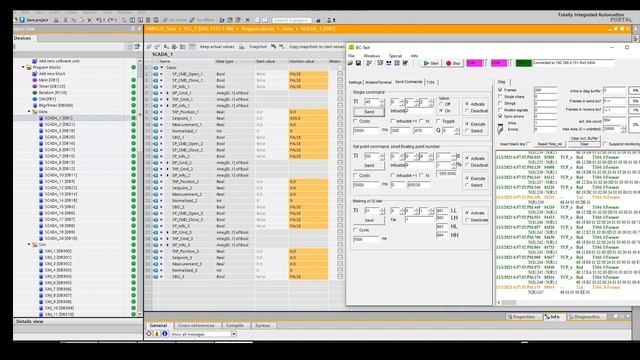This screenshot has height=360, width=640.
Task: Expand the DP_Info_2 array row
Action: [167, 175]
